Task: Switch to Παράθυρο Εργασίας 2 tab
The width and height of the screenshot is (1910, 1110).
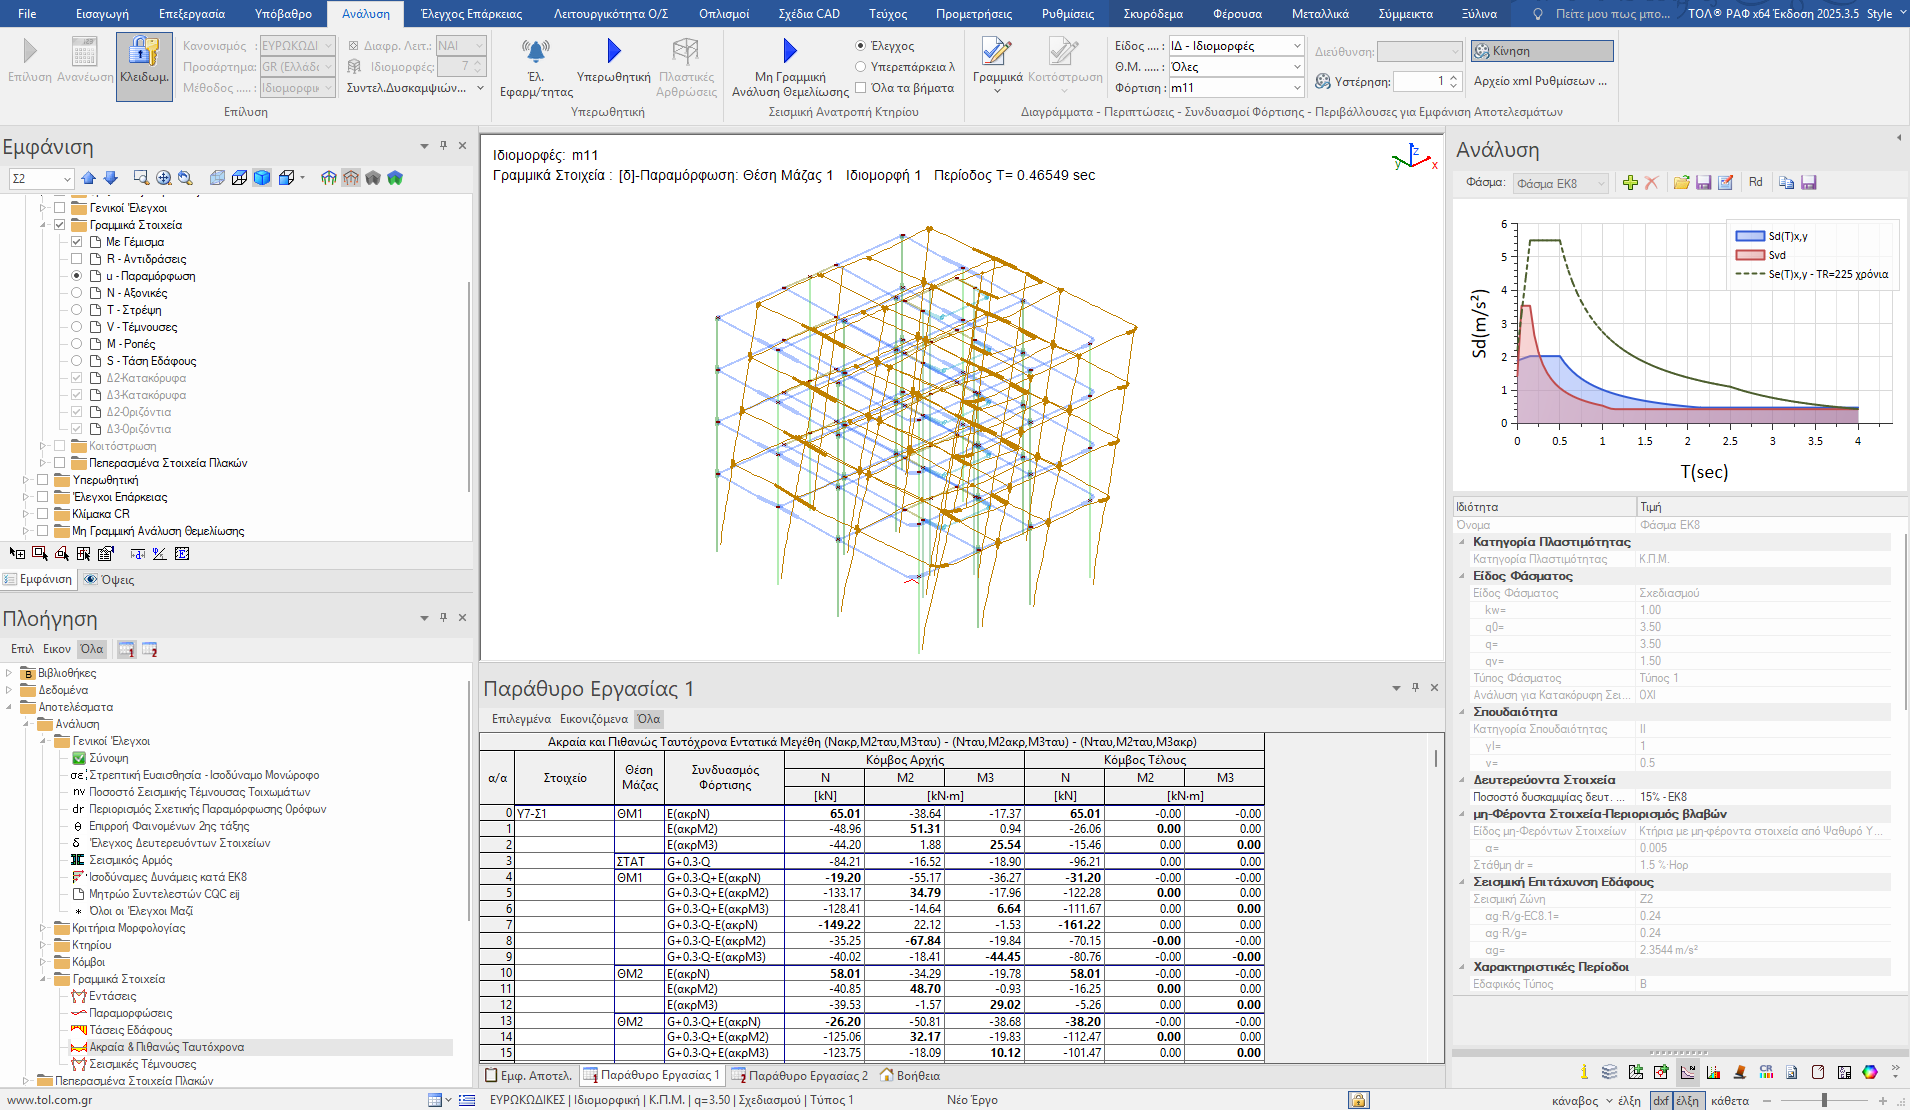Action: (x=800, y=1076)
